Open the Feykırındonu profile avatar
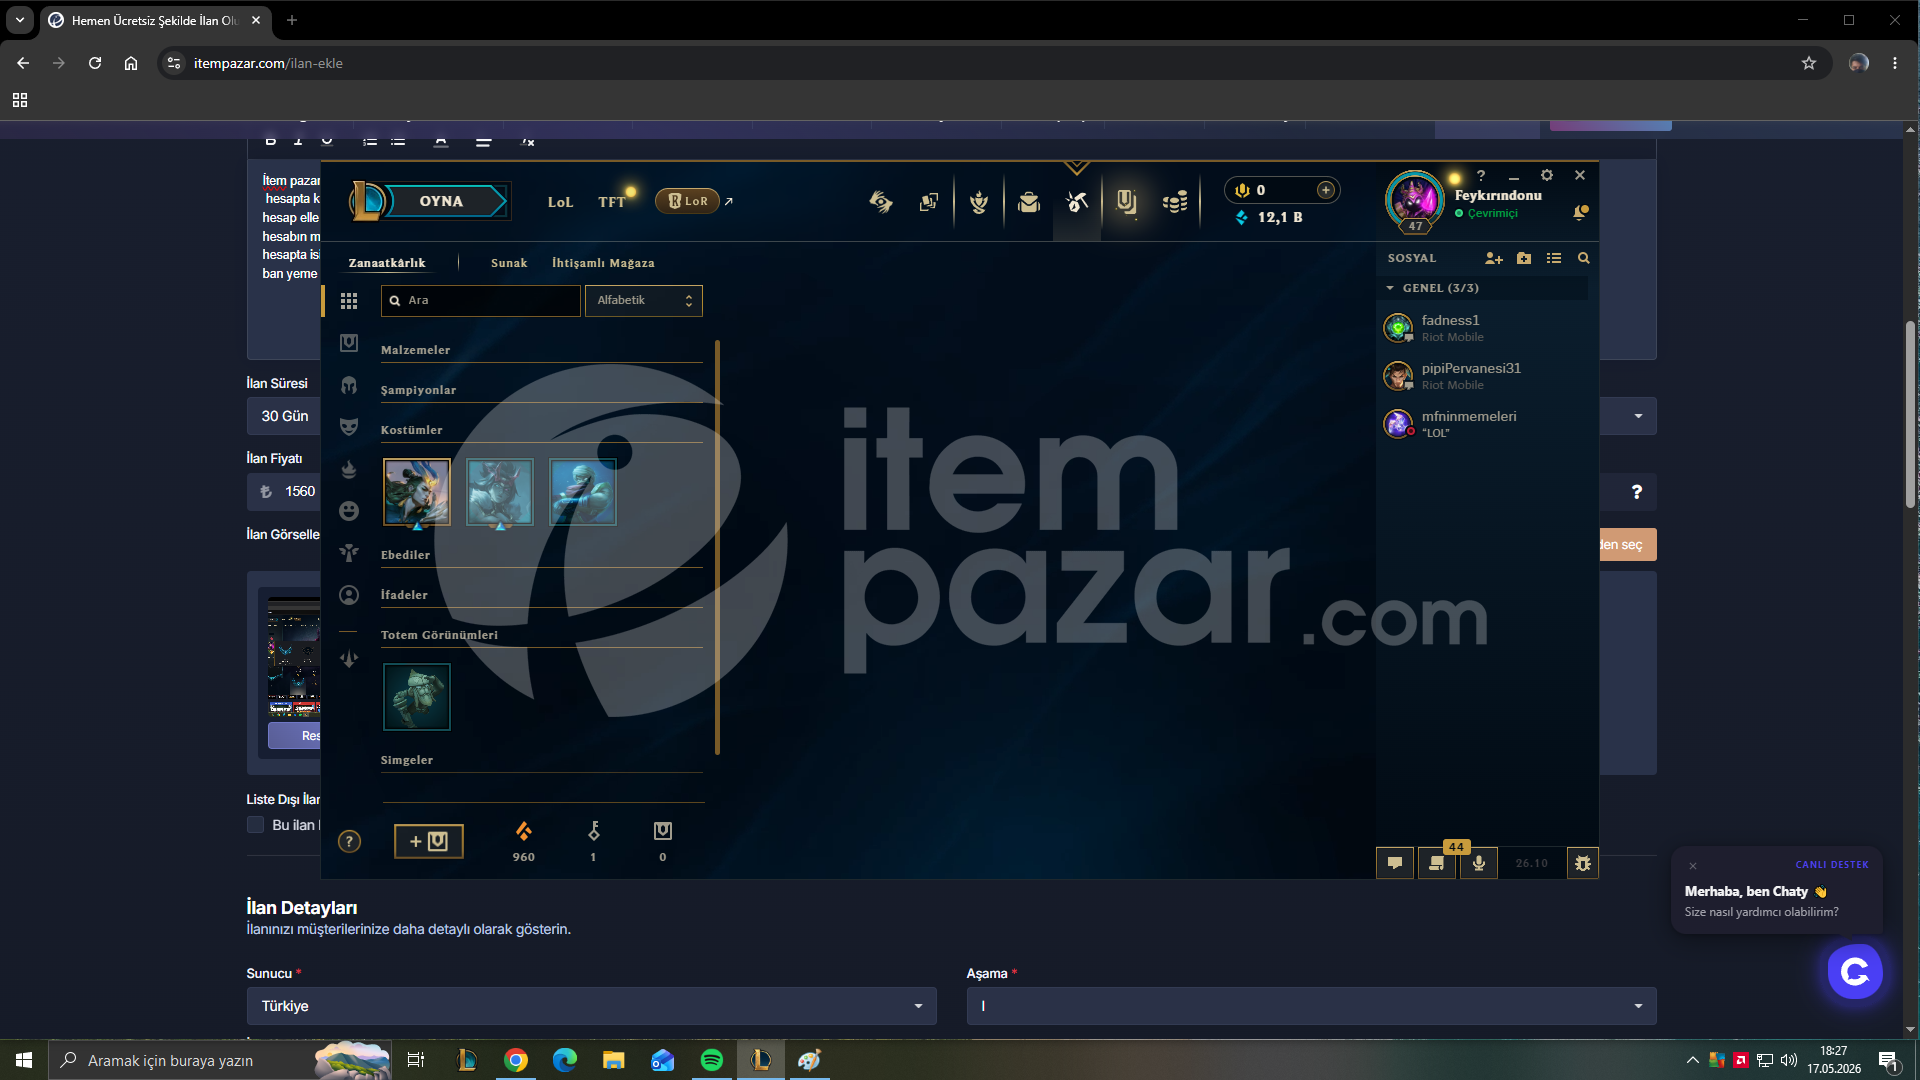 coord(1414,198)
